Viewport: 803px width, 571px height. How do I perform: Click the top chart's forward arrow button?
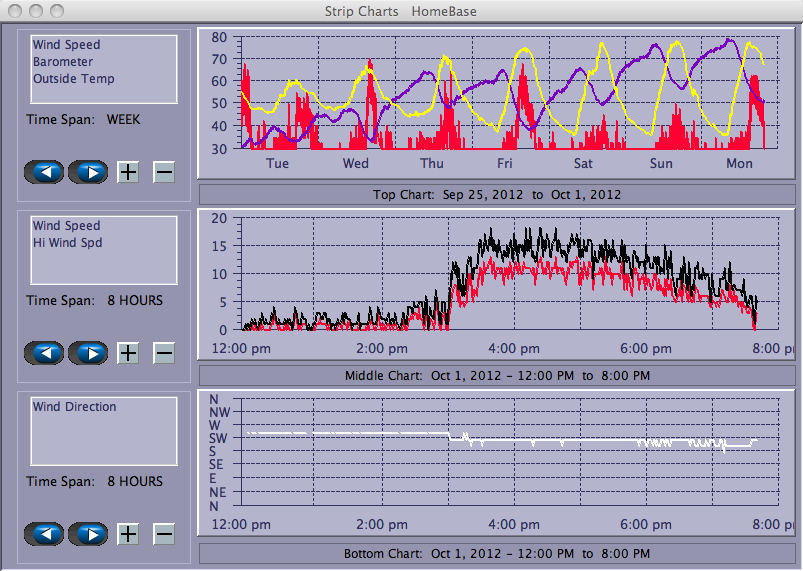[x=88, y=172]
